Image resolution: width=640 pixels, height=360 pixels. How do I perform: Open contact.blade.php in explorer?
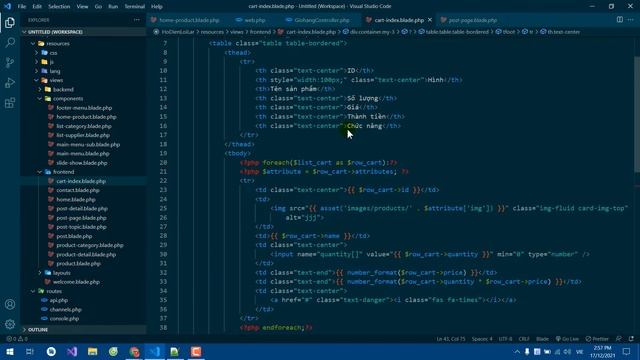(78, 190)
